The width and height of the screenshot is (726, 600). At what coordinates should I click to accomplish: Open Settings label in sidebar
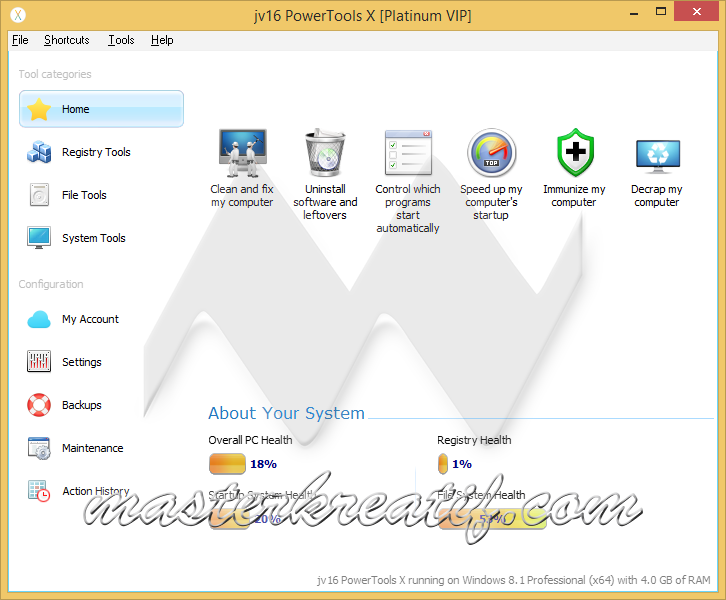point(81,362)
